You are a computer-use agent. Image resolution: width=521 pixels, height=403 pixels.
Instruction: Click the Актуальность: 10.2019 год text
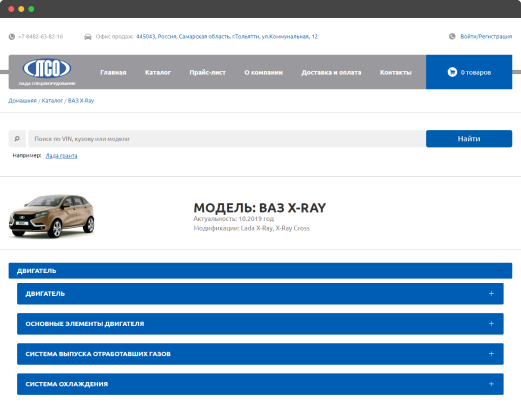pyautogui.click(x=234, y=219)
